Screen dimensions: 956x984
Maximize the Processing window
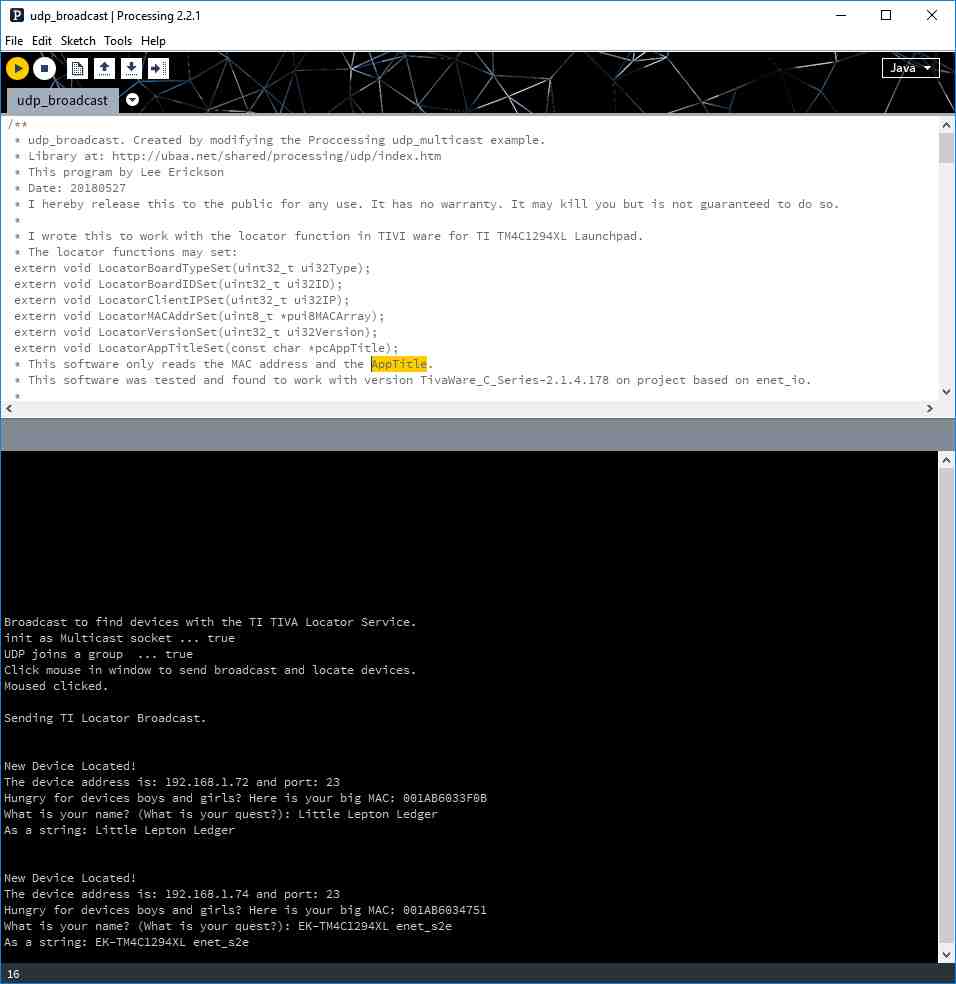coord(886,15)
